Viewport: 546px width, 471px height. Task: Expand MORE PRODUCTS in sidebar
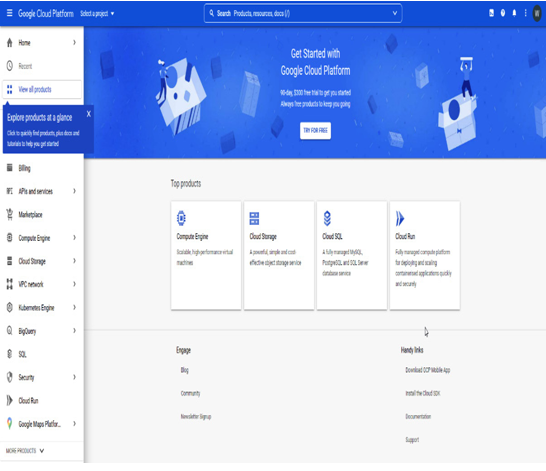(25, 451)
